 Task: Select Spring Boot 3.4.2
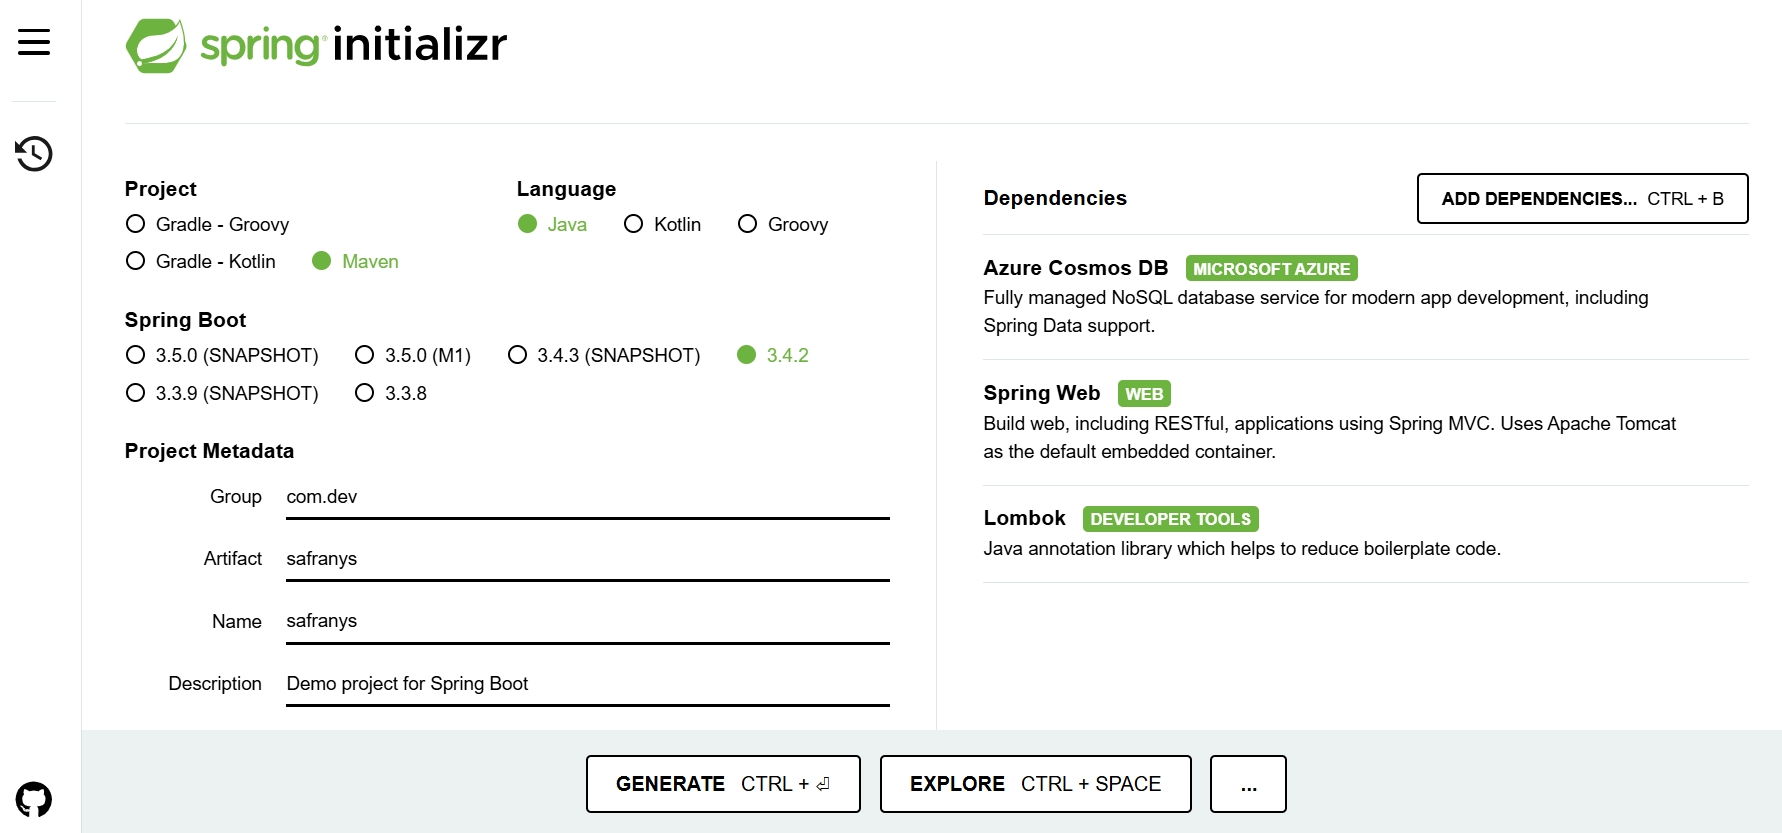point(773,355)
